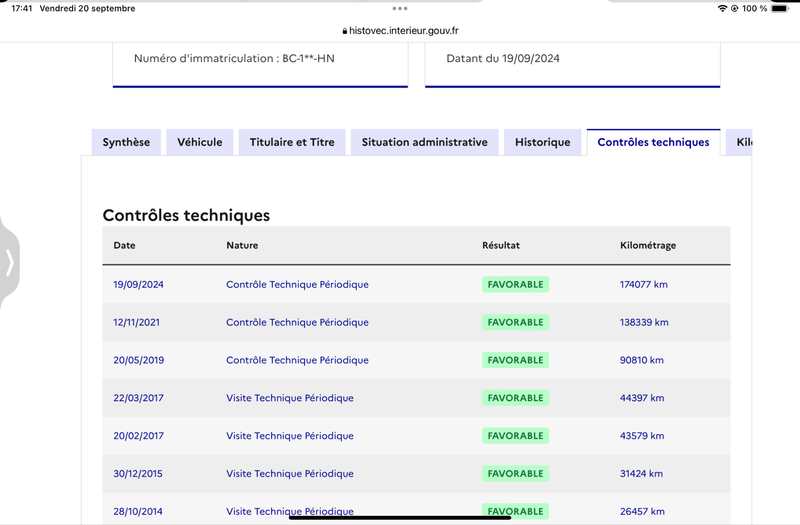Tap Visite Technique Périodique in 30/12/2015 row
Screen dimensions: 800x525
290,473
